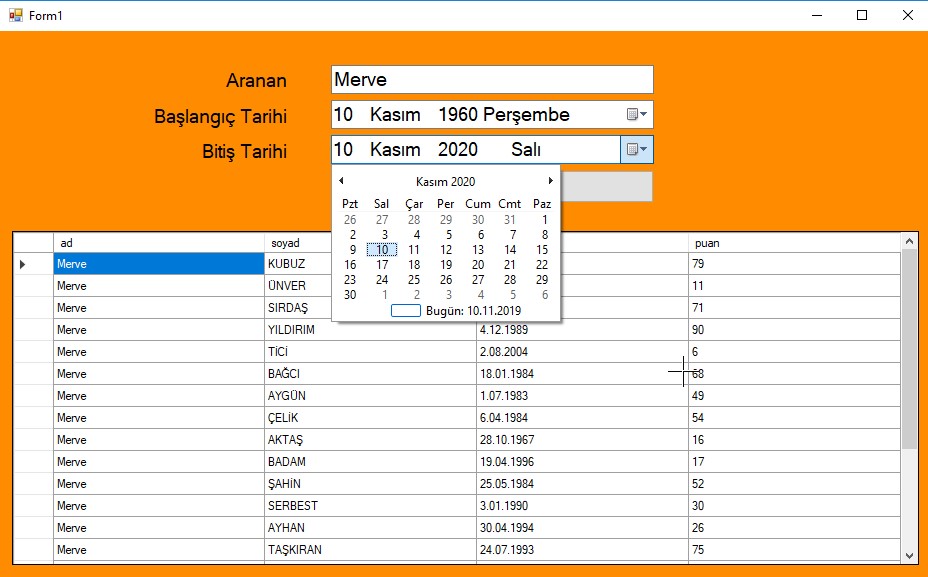The height and width of the screenshot is (577, 928).
Task: Open Başlangıç Tarihi calendar dropdown
Action: 637,115
